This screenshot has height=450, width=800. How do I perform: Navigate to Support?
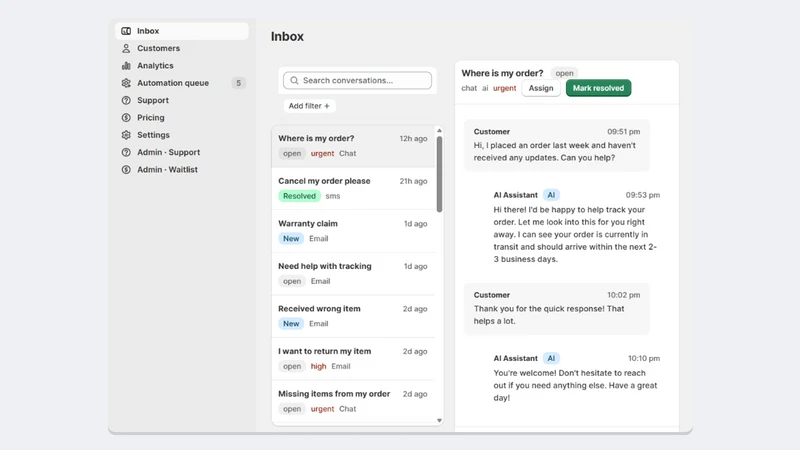point(182,101)
